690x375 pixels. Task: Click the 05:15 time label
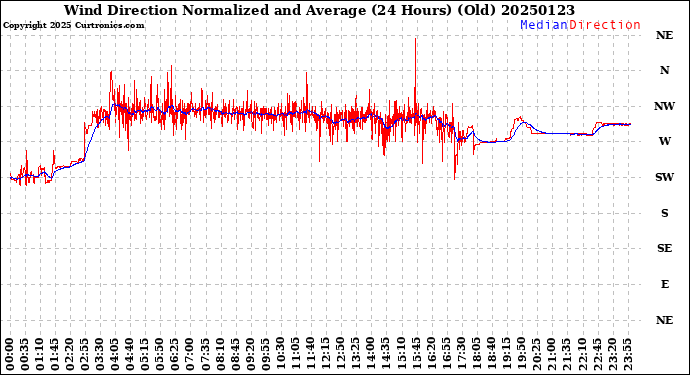[145, 355]
